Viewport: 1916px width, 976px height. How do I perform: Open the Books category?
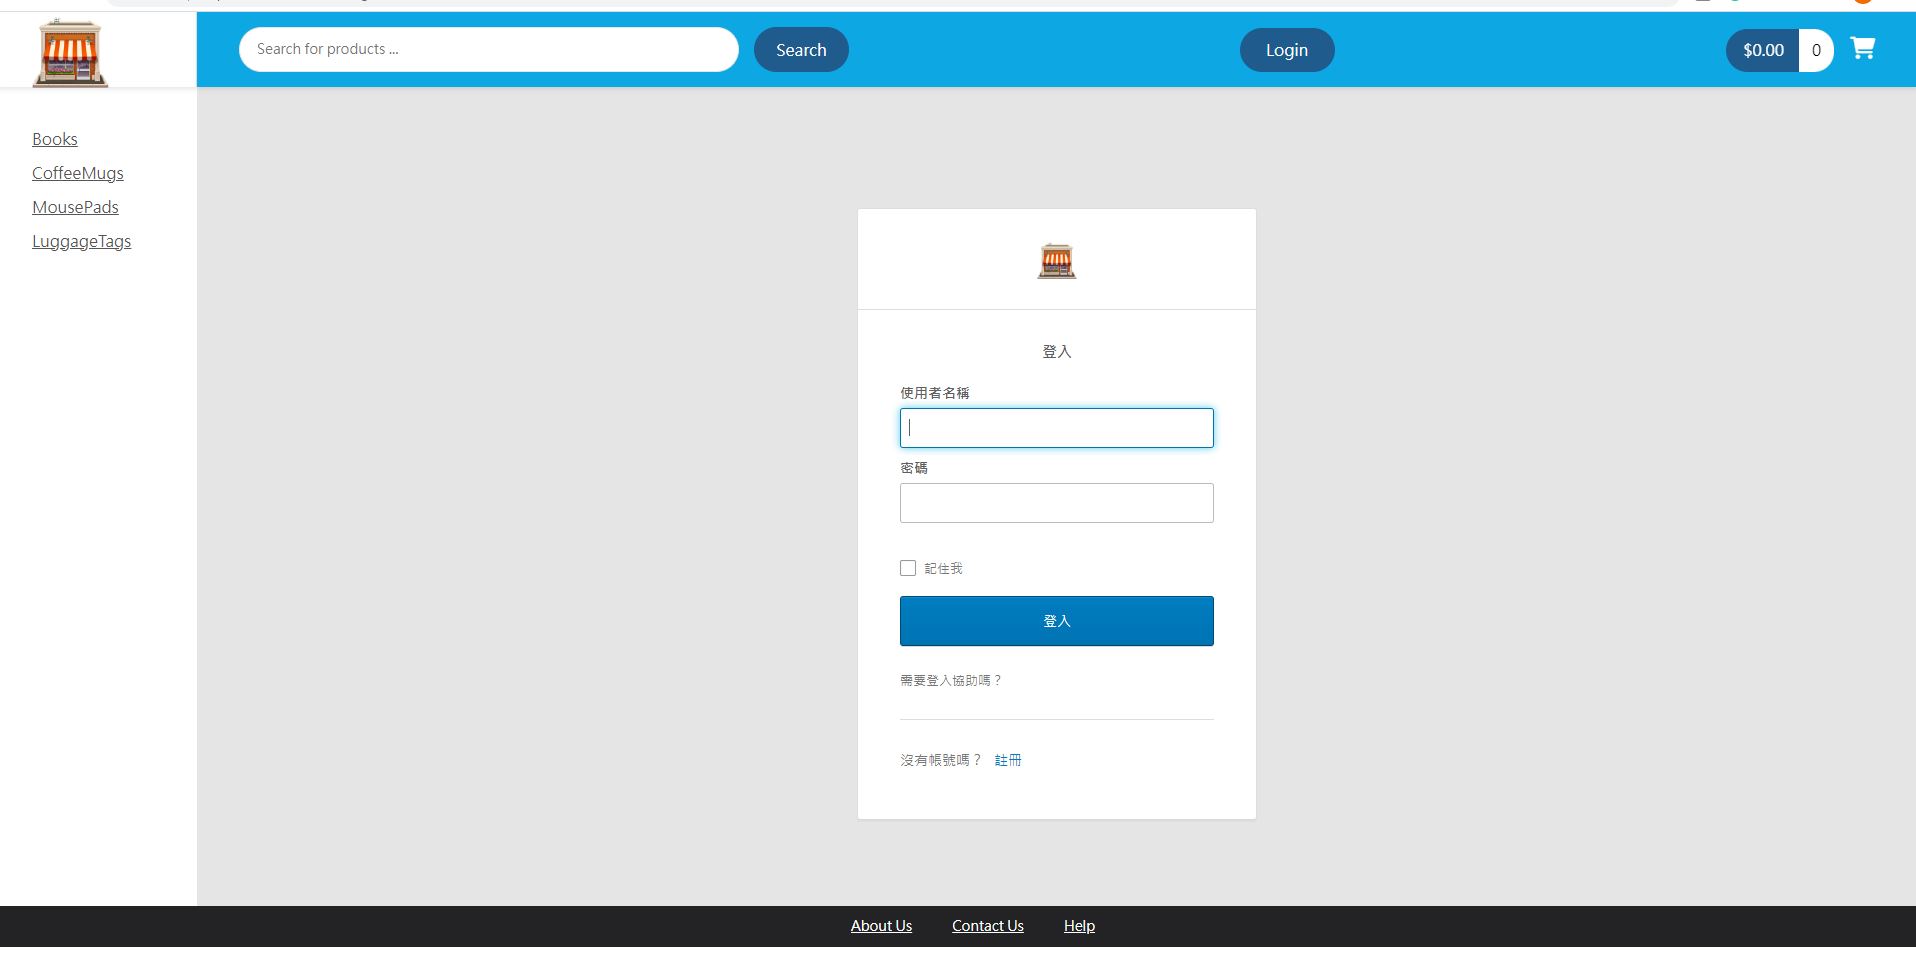55,139
